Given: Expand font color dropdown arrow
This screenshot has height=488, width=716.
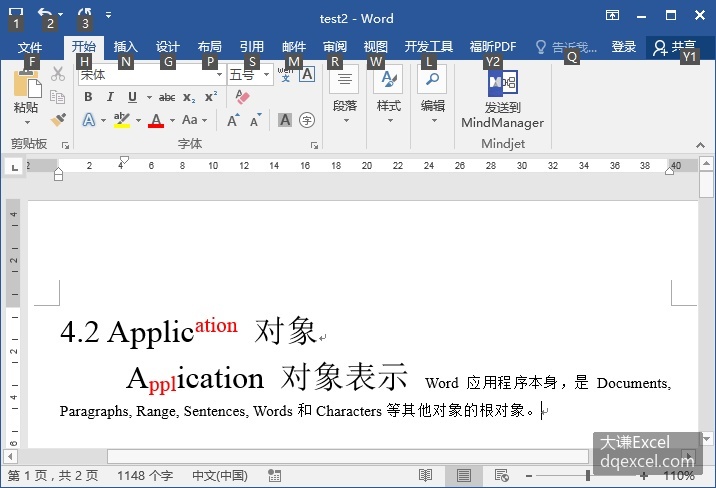Looking at the screenshot, I should (173, 121).
